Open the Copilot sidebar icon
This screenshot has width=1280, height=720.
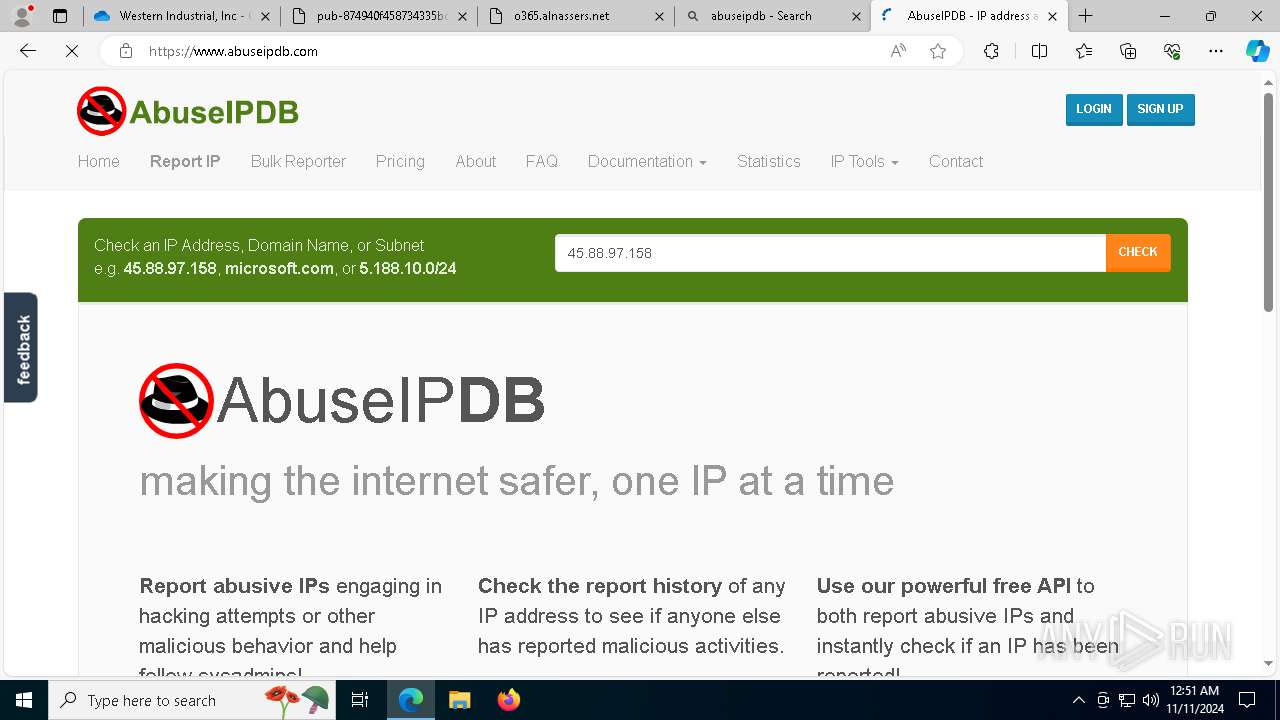[1257, 51]
